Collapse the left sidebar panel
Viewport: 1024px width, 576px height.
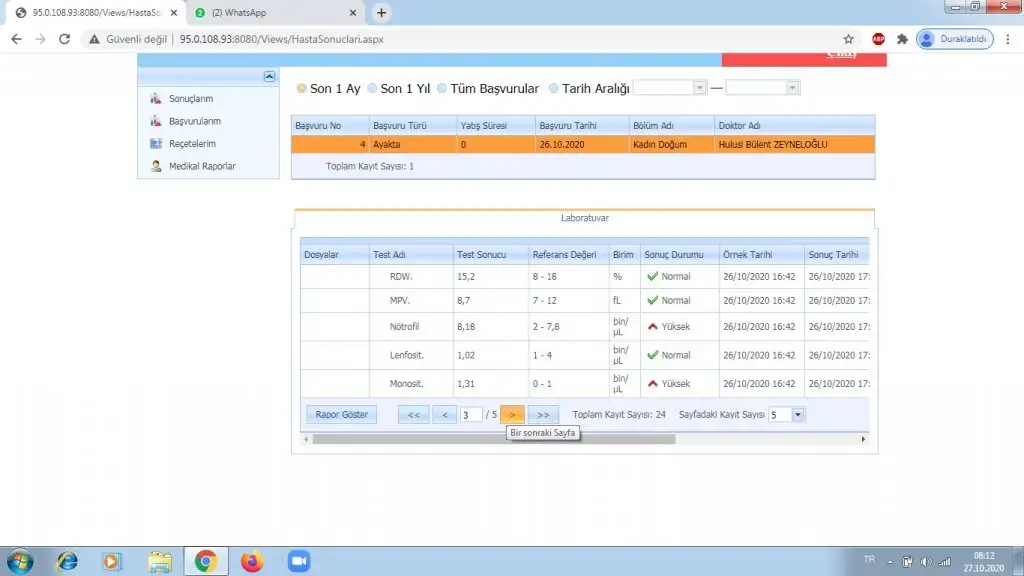coord(269,76)
